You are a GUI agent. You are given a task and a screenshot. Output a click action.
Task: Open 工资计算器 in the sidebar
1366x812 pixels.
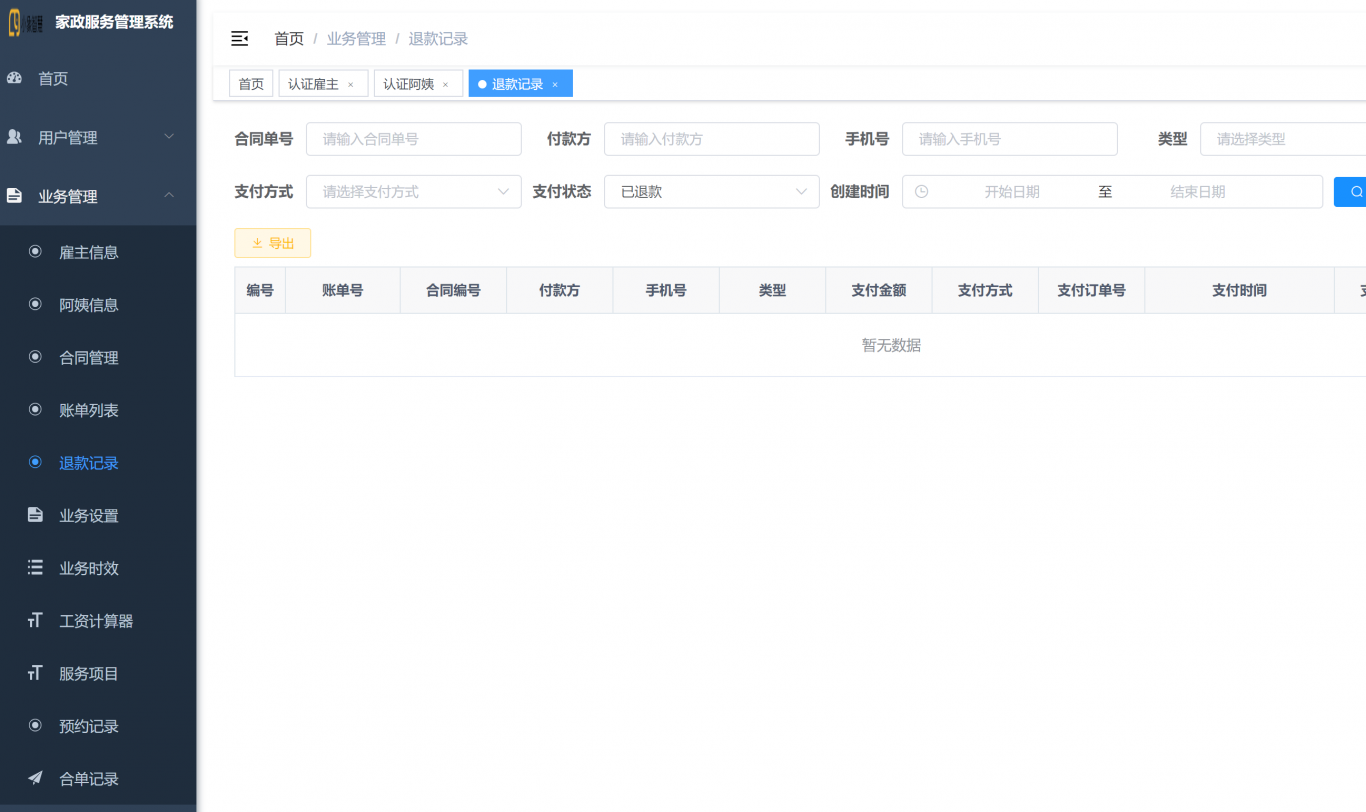point(98,621)
